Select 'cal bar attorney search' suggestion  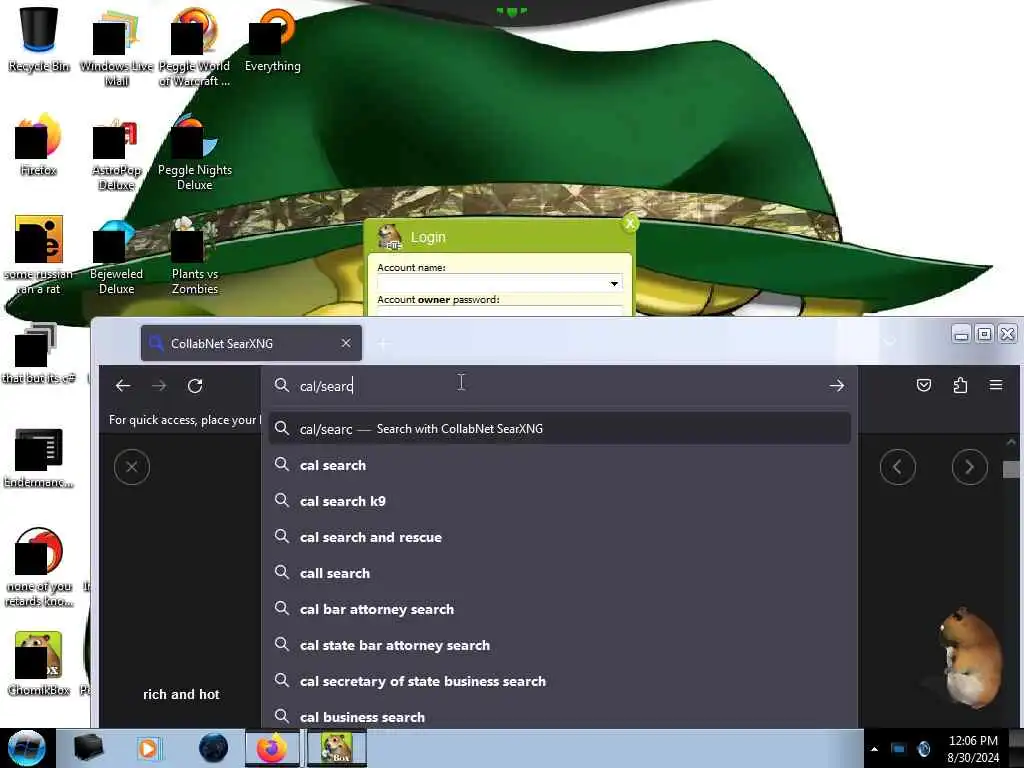(x=560, y=609)
